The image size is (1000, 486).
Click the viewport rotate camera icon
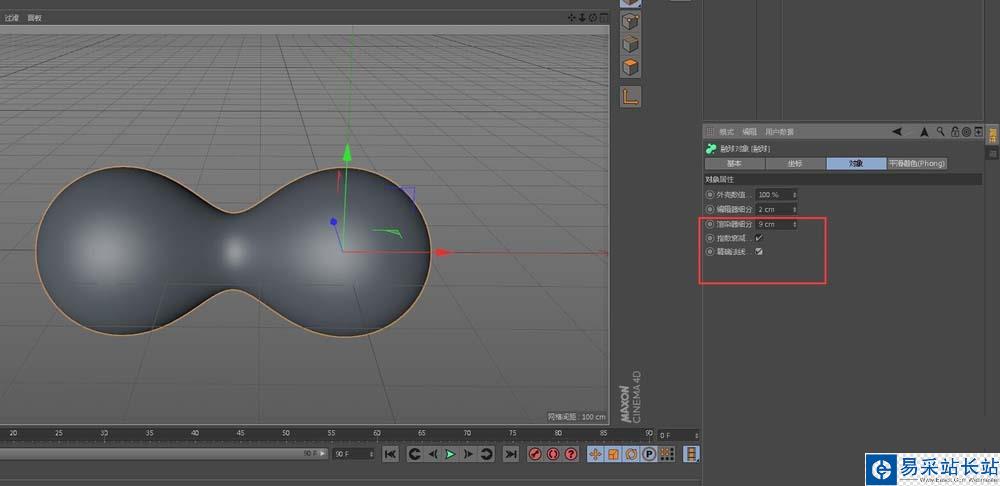coord(592,18)
